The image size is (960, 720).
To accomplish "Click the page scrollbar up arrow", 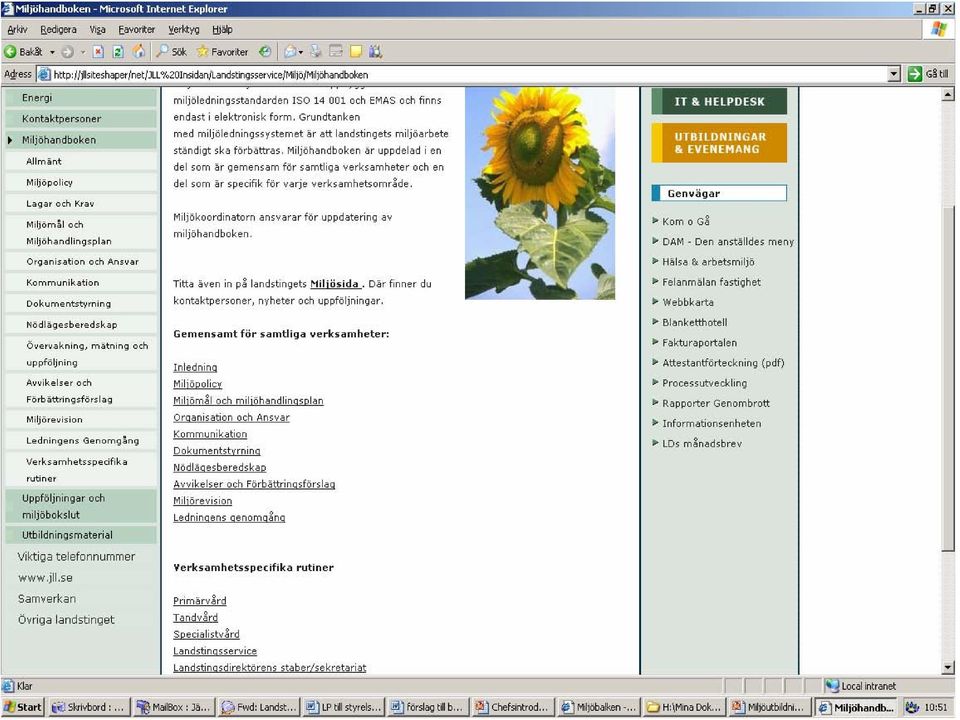I will [x=948, y=95].
